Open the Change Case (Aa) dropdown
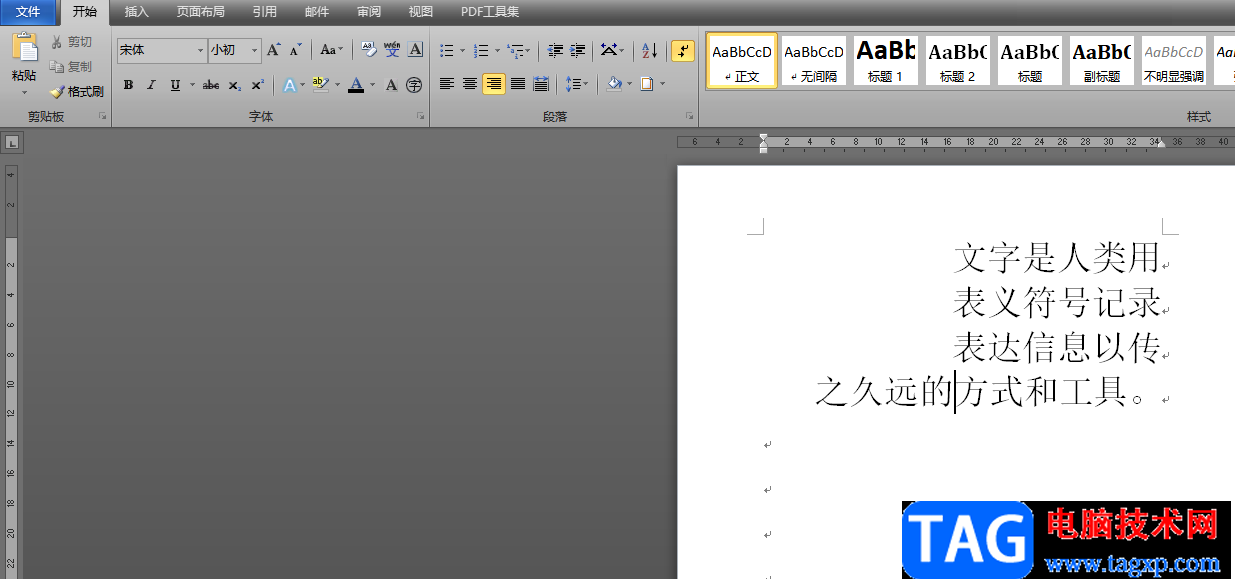 pos(331,50)
